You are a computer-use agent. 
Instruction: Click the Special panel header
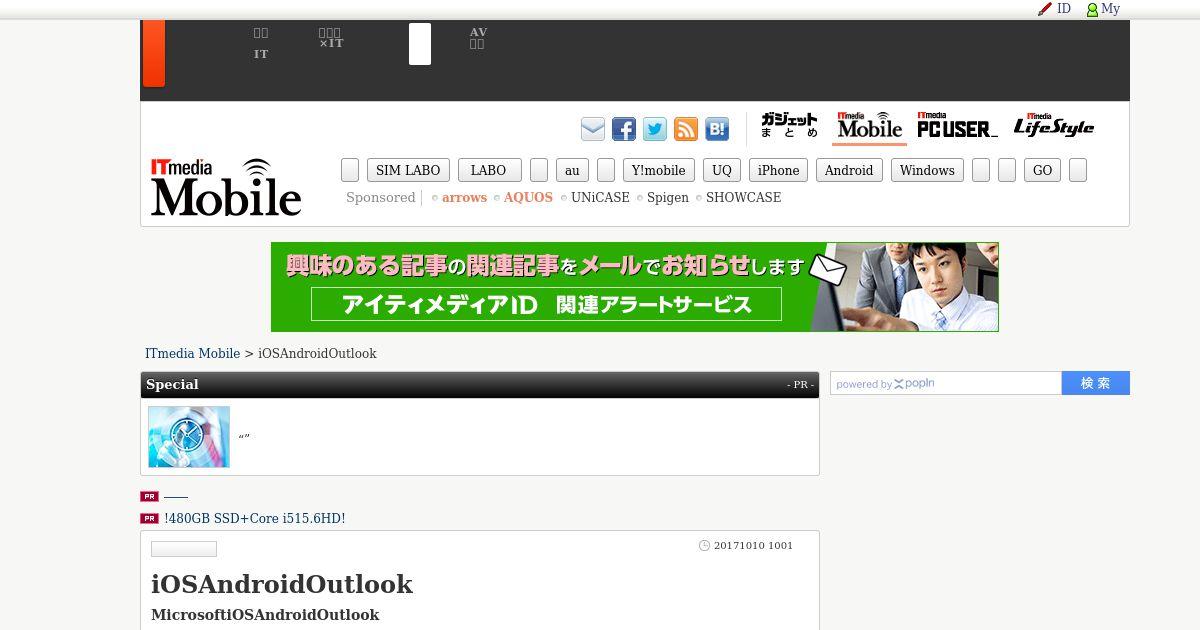480,385
